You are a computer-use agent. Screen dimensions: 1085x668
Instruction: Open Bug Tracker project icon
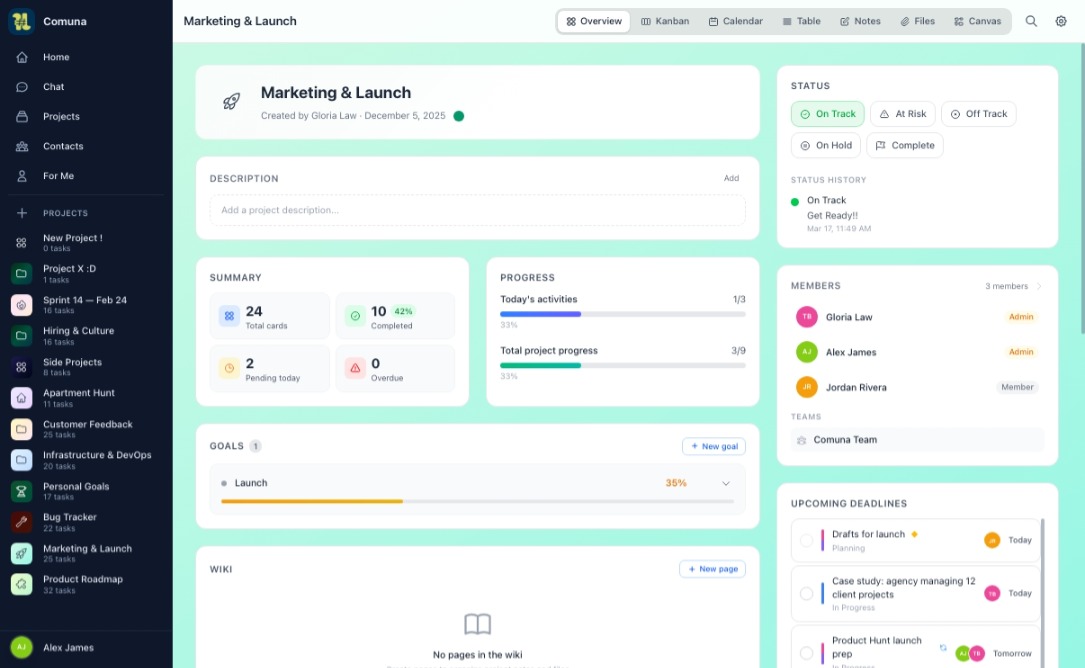pos(22,522)
